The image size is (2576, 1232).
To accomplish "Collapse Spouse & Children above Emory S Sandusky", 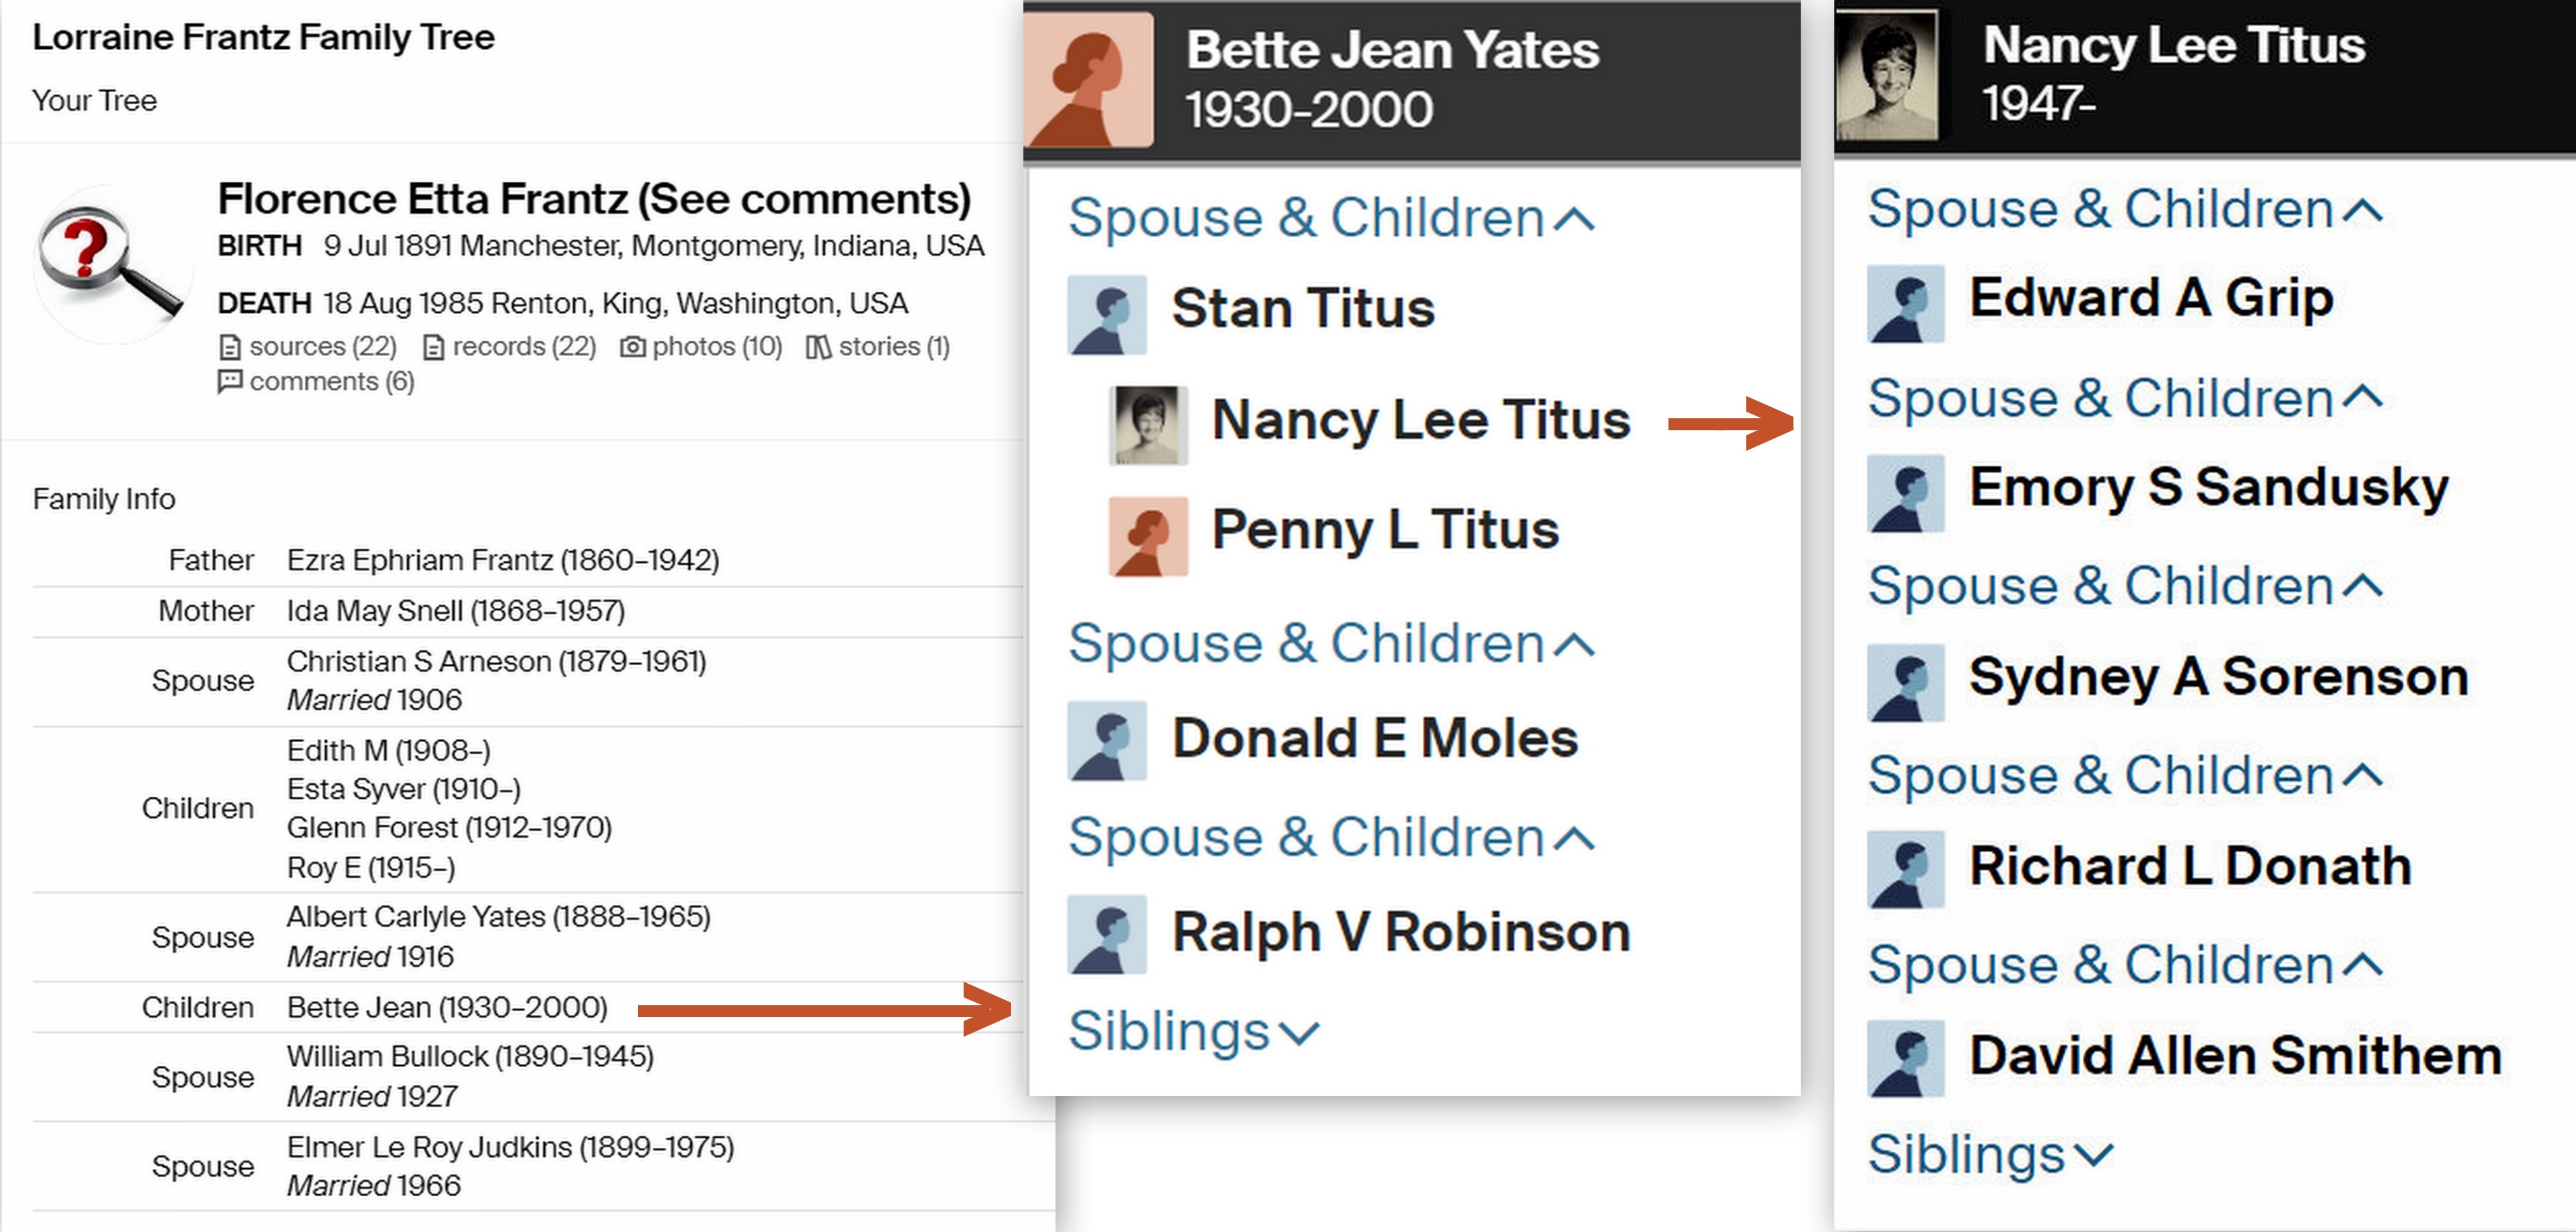I will (2125, 398).
